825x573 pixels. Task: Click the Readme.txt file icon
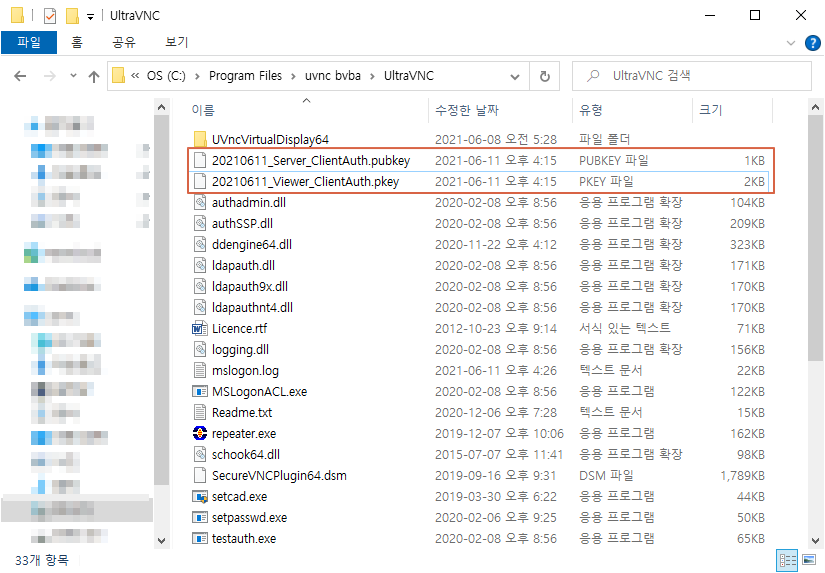coord(200,413)
